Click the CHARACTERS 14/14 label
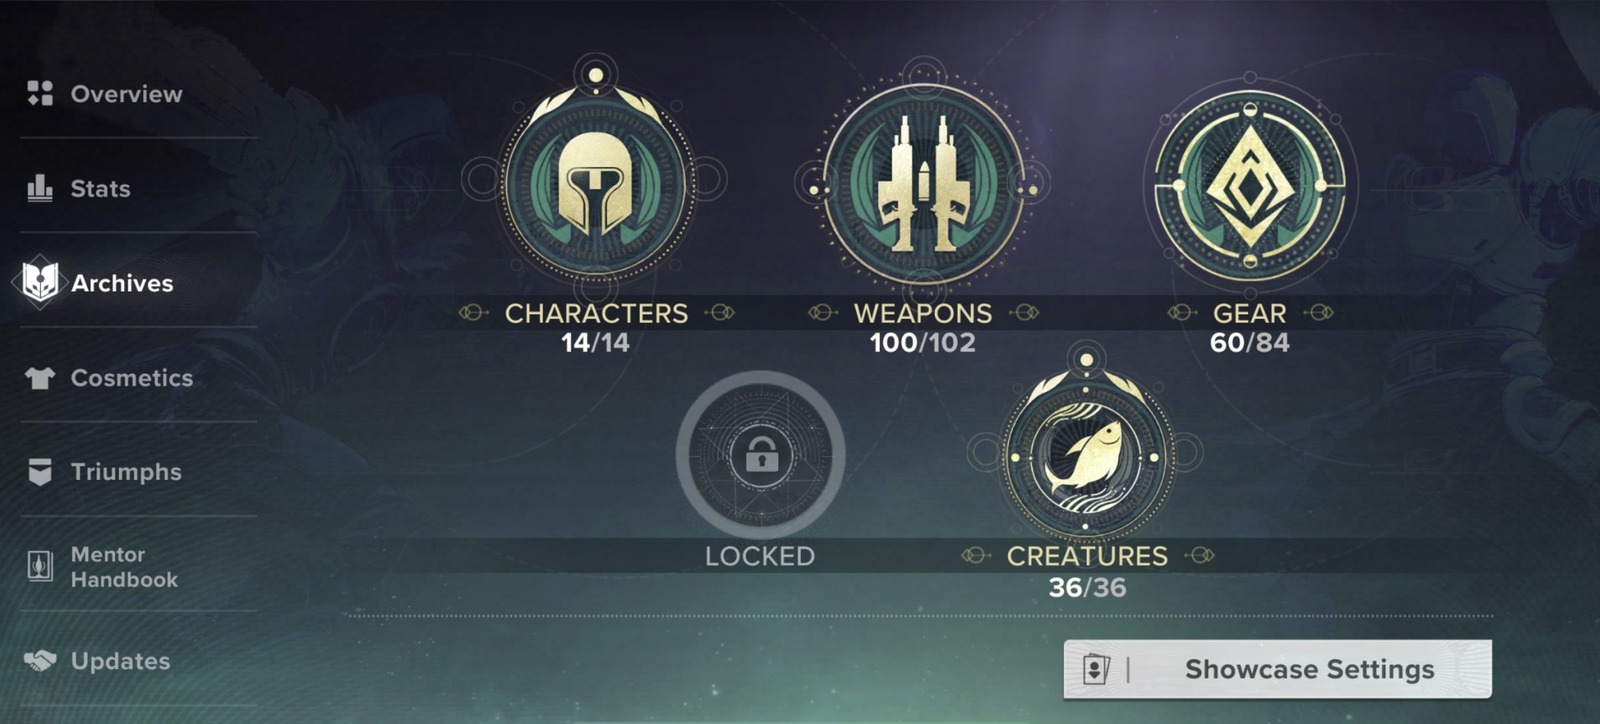This screenshot has height=724, width=1600. [x=596, y=327]
